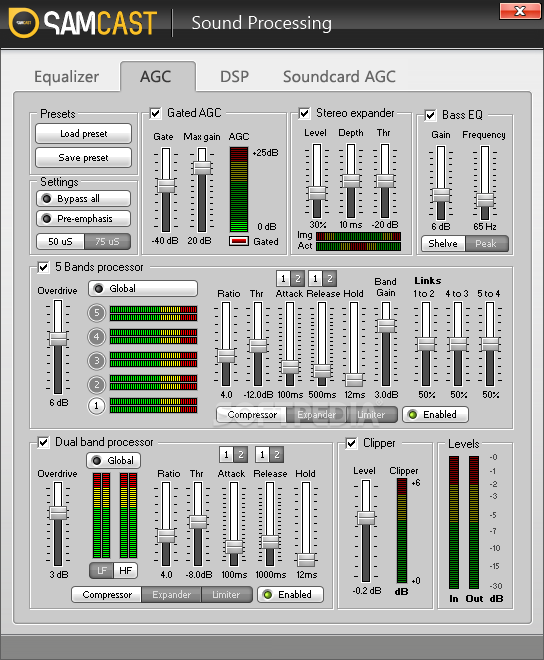
Task: Click 5 Bands Ratio slider handle
Action: coord(226,356)
